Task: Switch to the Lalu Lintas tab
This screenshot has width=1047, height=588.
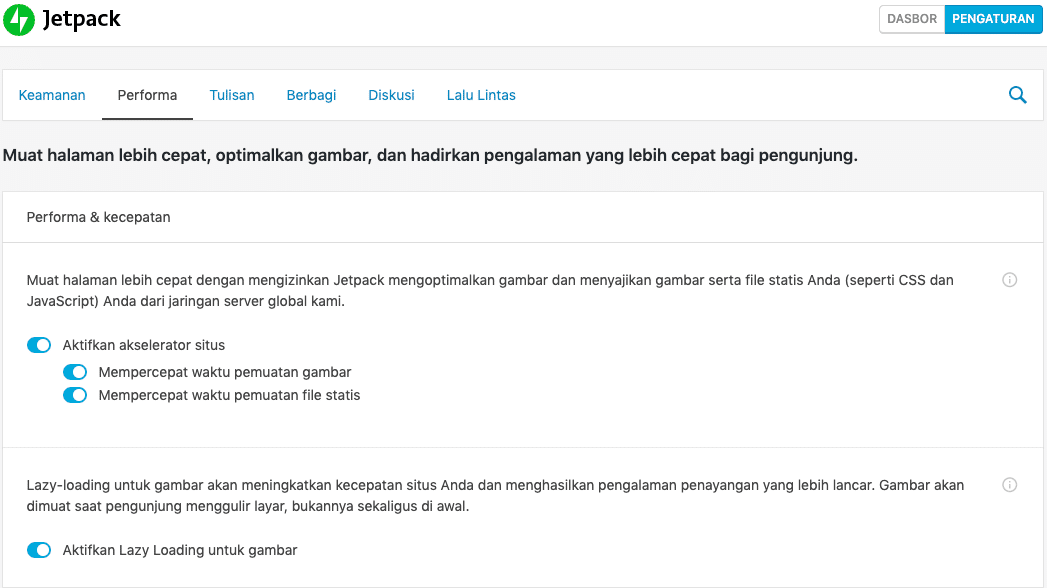Action: tap(481, 95)
